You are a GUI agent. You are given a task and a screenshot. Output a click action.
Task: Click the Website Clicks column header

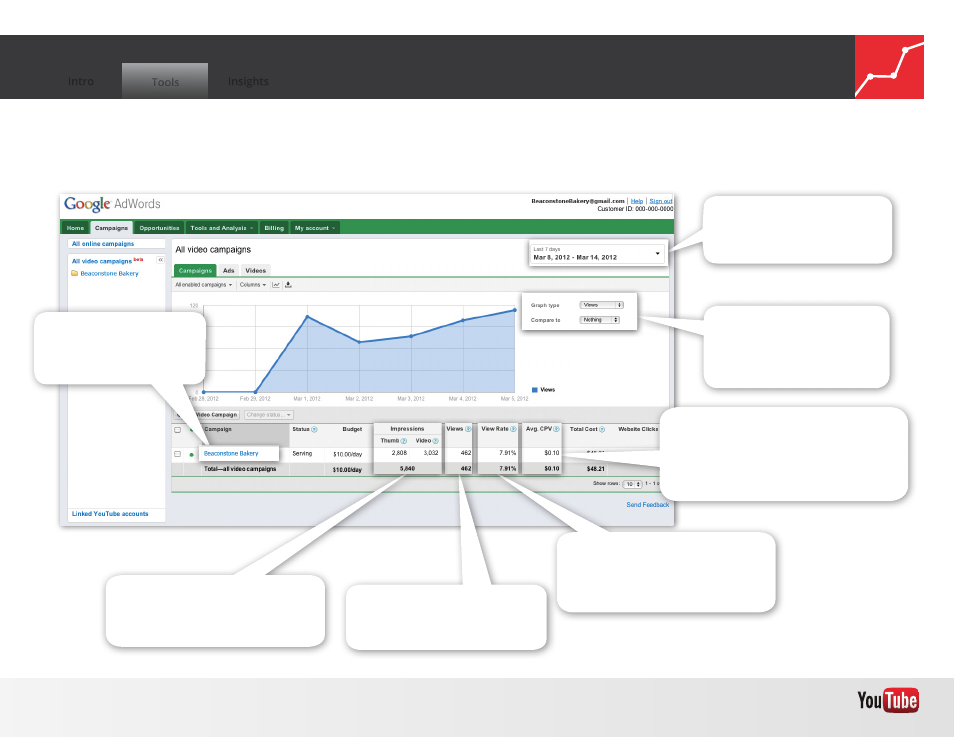(x=638, y=429)
